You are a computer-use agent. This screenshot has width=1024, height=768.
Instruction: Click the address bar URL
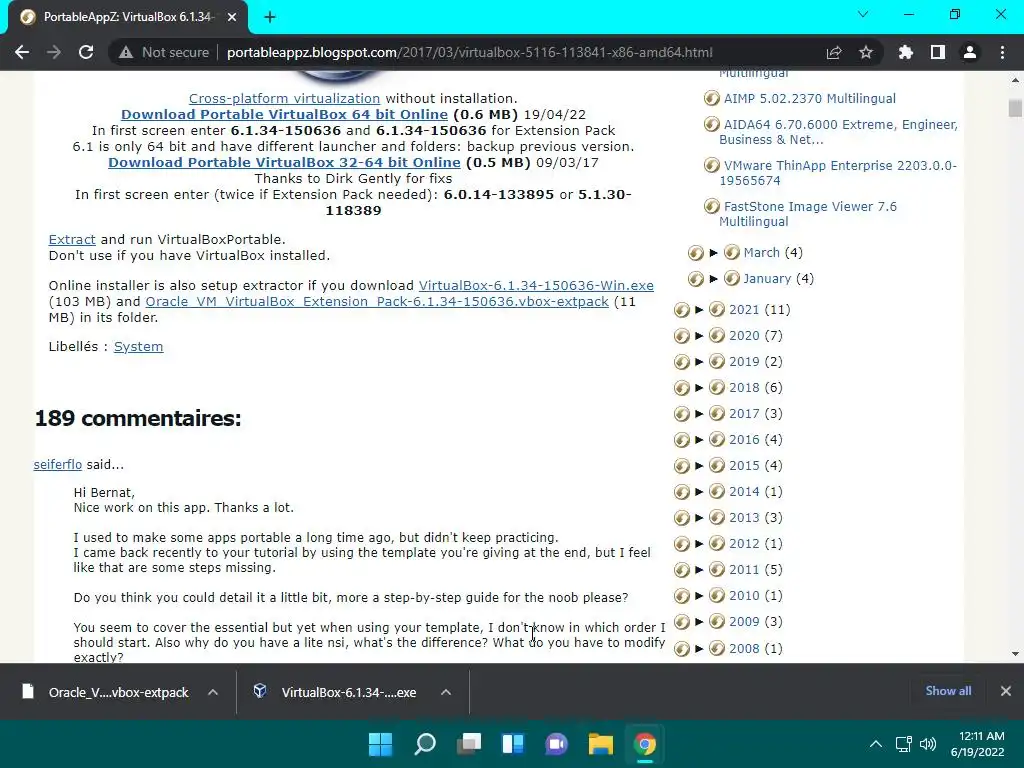click(x=470, y=52)
